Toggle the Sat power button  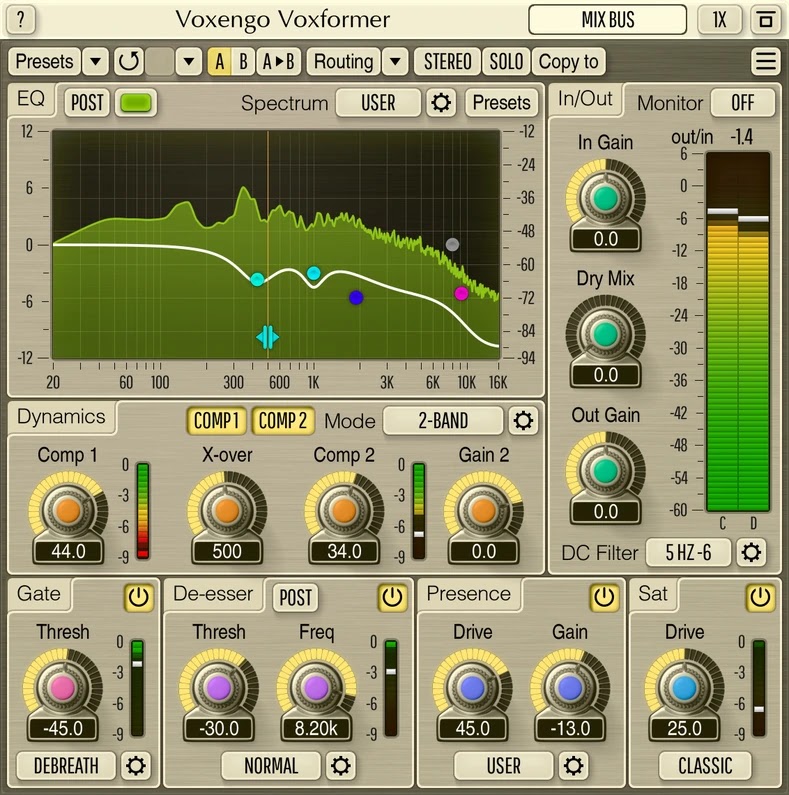click(760, 597)
